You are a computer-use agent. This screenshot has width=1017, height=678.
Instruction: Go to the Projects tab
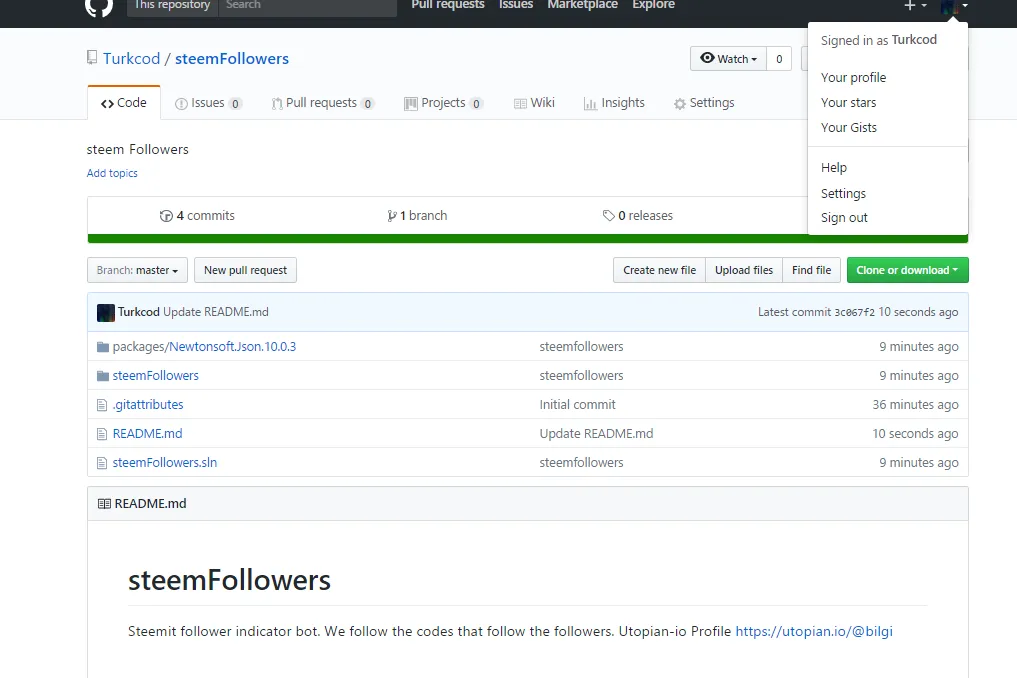pyautogui.click(x=444, y=103)
